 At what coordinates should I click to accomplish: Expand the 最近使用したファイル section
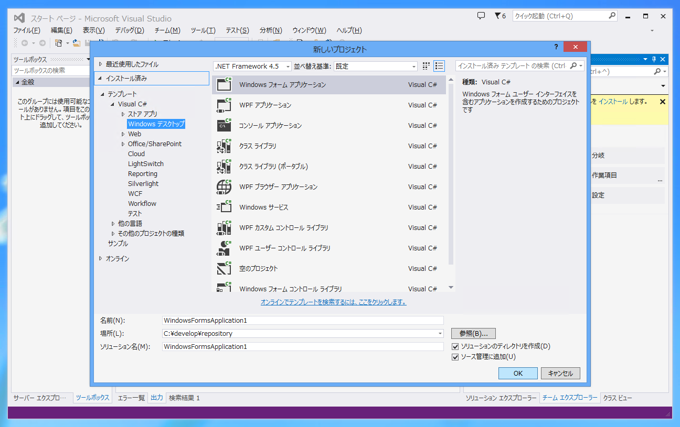100,64
